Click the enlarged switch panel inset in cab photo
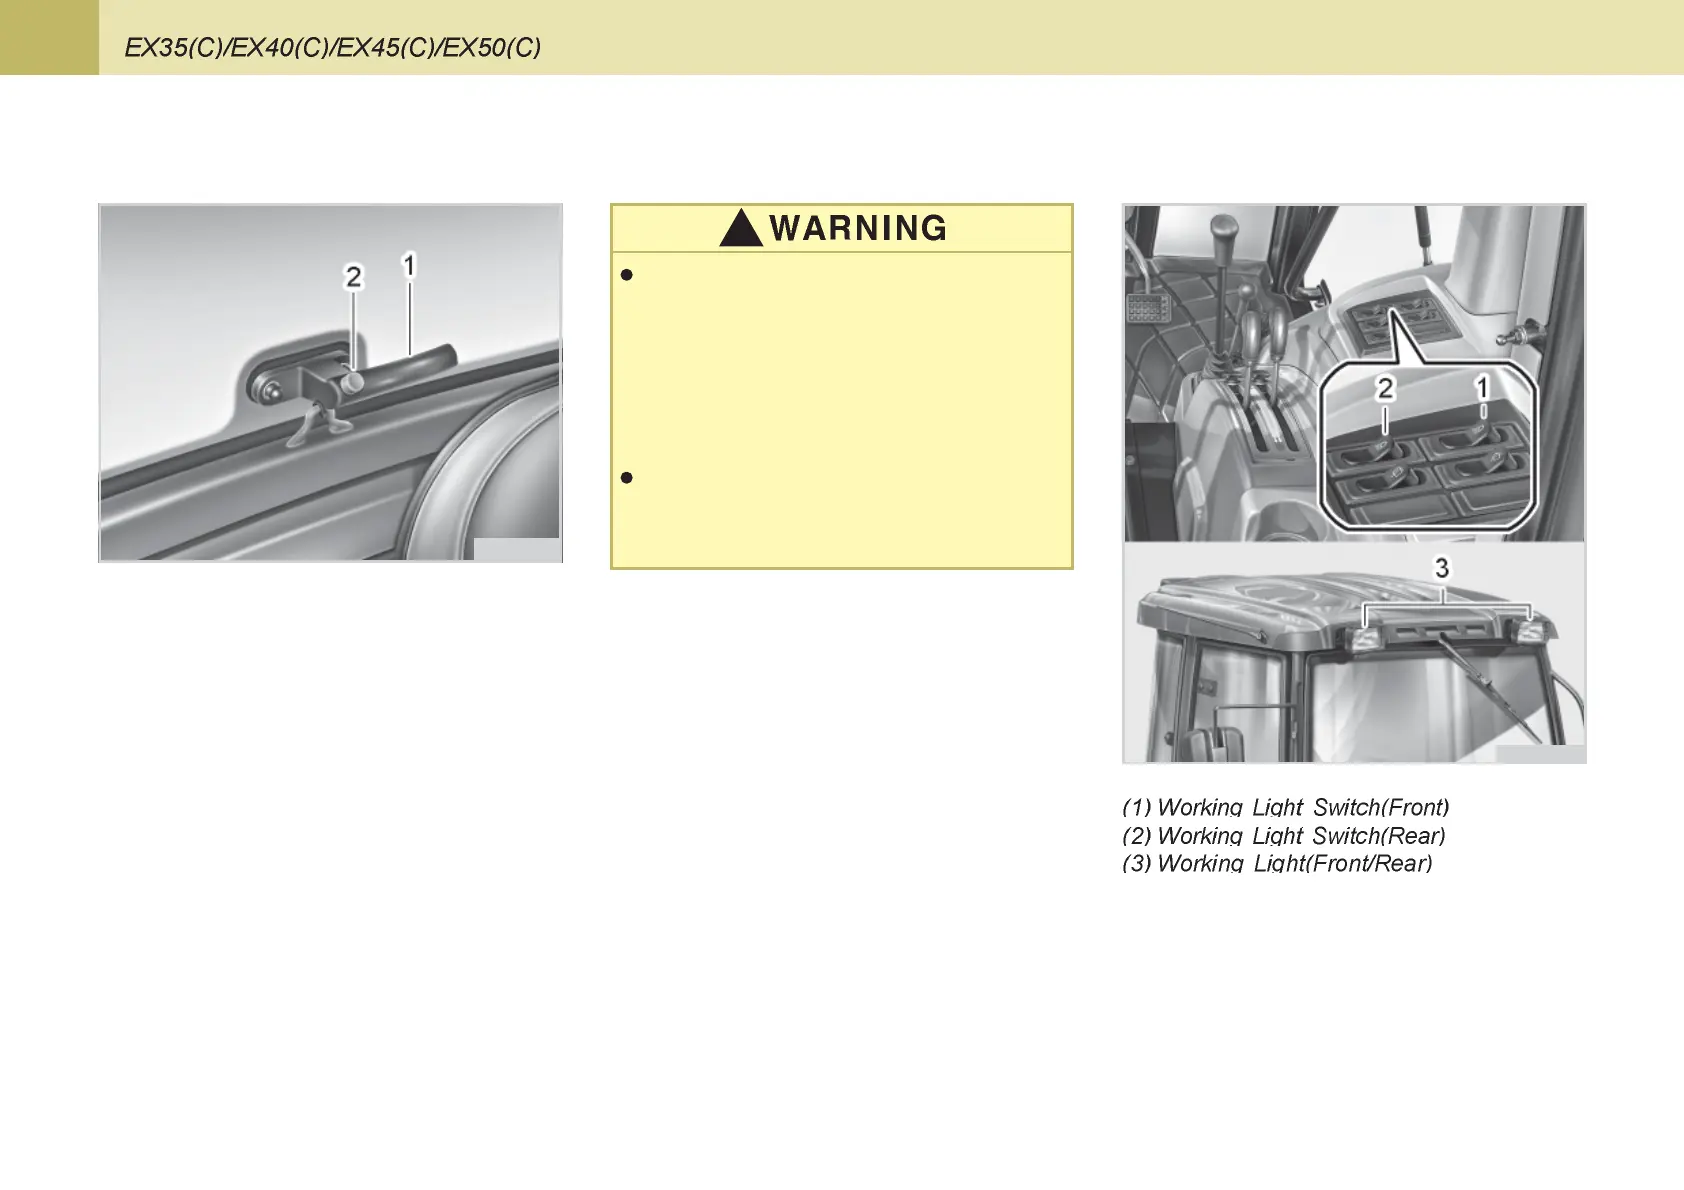This screenshot has height=1190, width=1684. 1427,446
